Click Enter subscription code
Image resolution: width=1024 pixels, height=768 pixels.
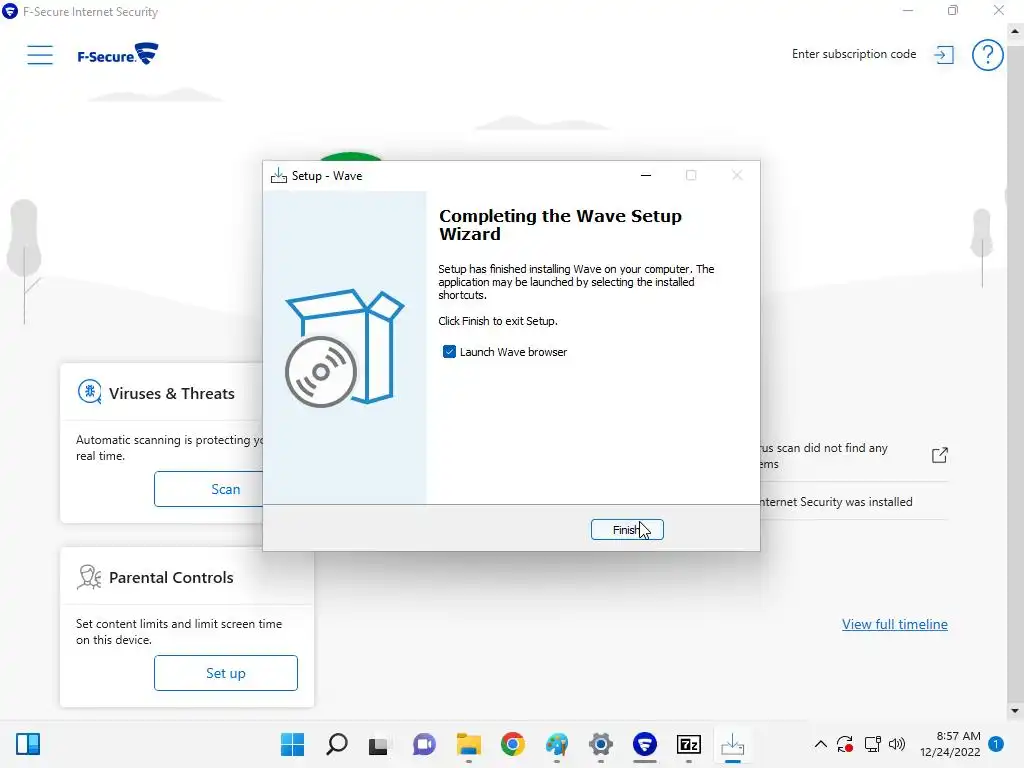click(x=854, y=54)
